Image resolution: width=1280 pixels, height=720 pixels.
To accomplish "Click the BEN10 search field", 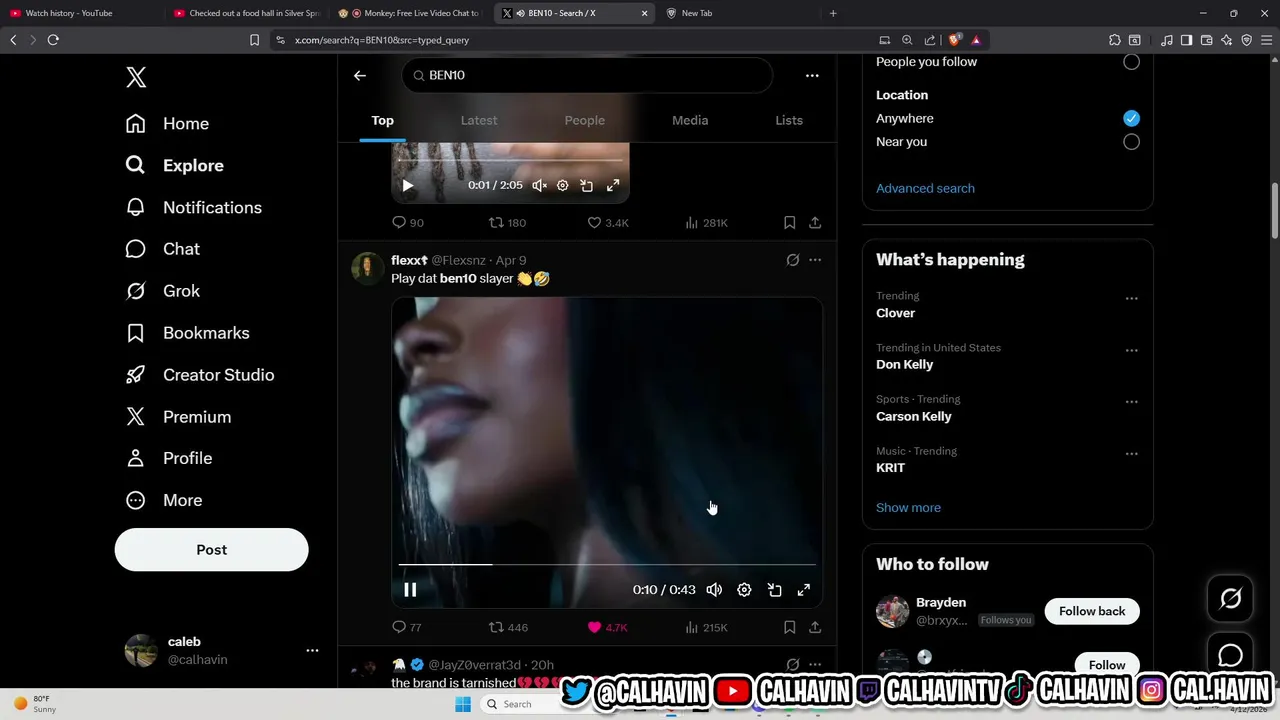I will (588, 75).
